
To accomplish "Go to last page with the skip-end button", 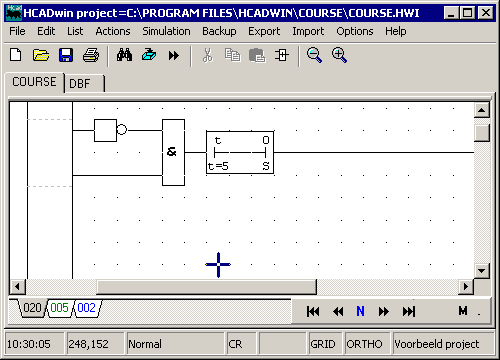I will point(409,311).
